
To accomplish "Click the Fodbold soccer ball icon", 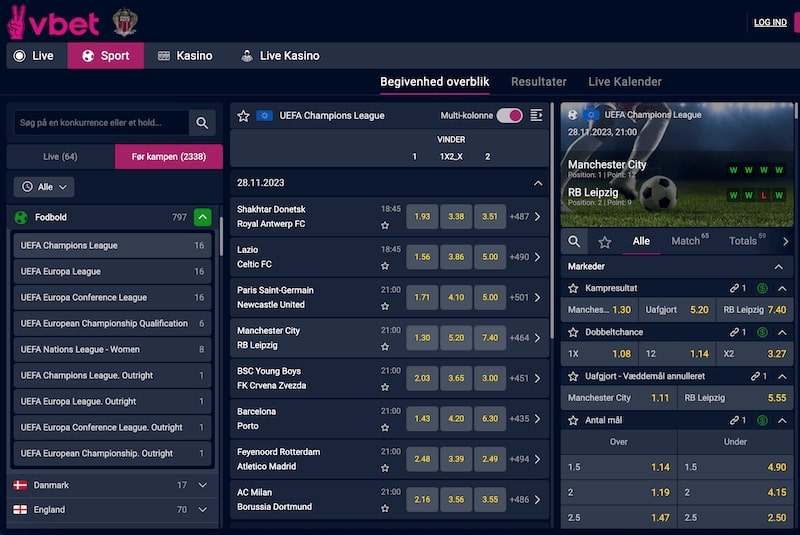I will [x=21, y=218].
